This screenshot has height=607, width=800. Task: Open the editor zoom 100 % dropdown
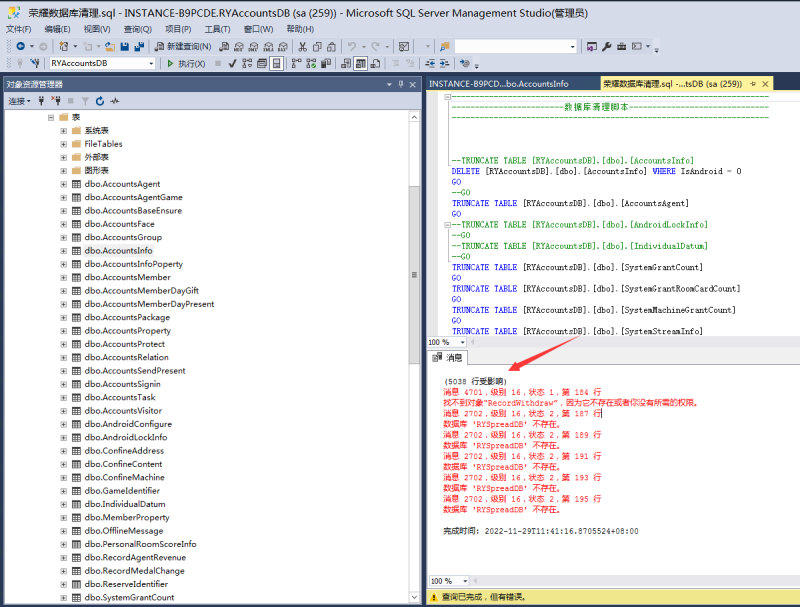(x=462, y=342)
